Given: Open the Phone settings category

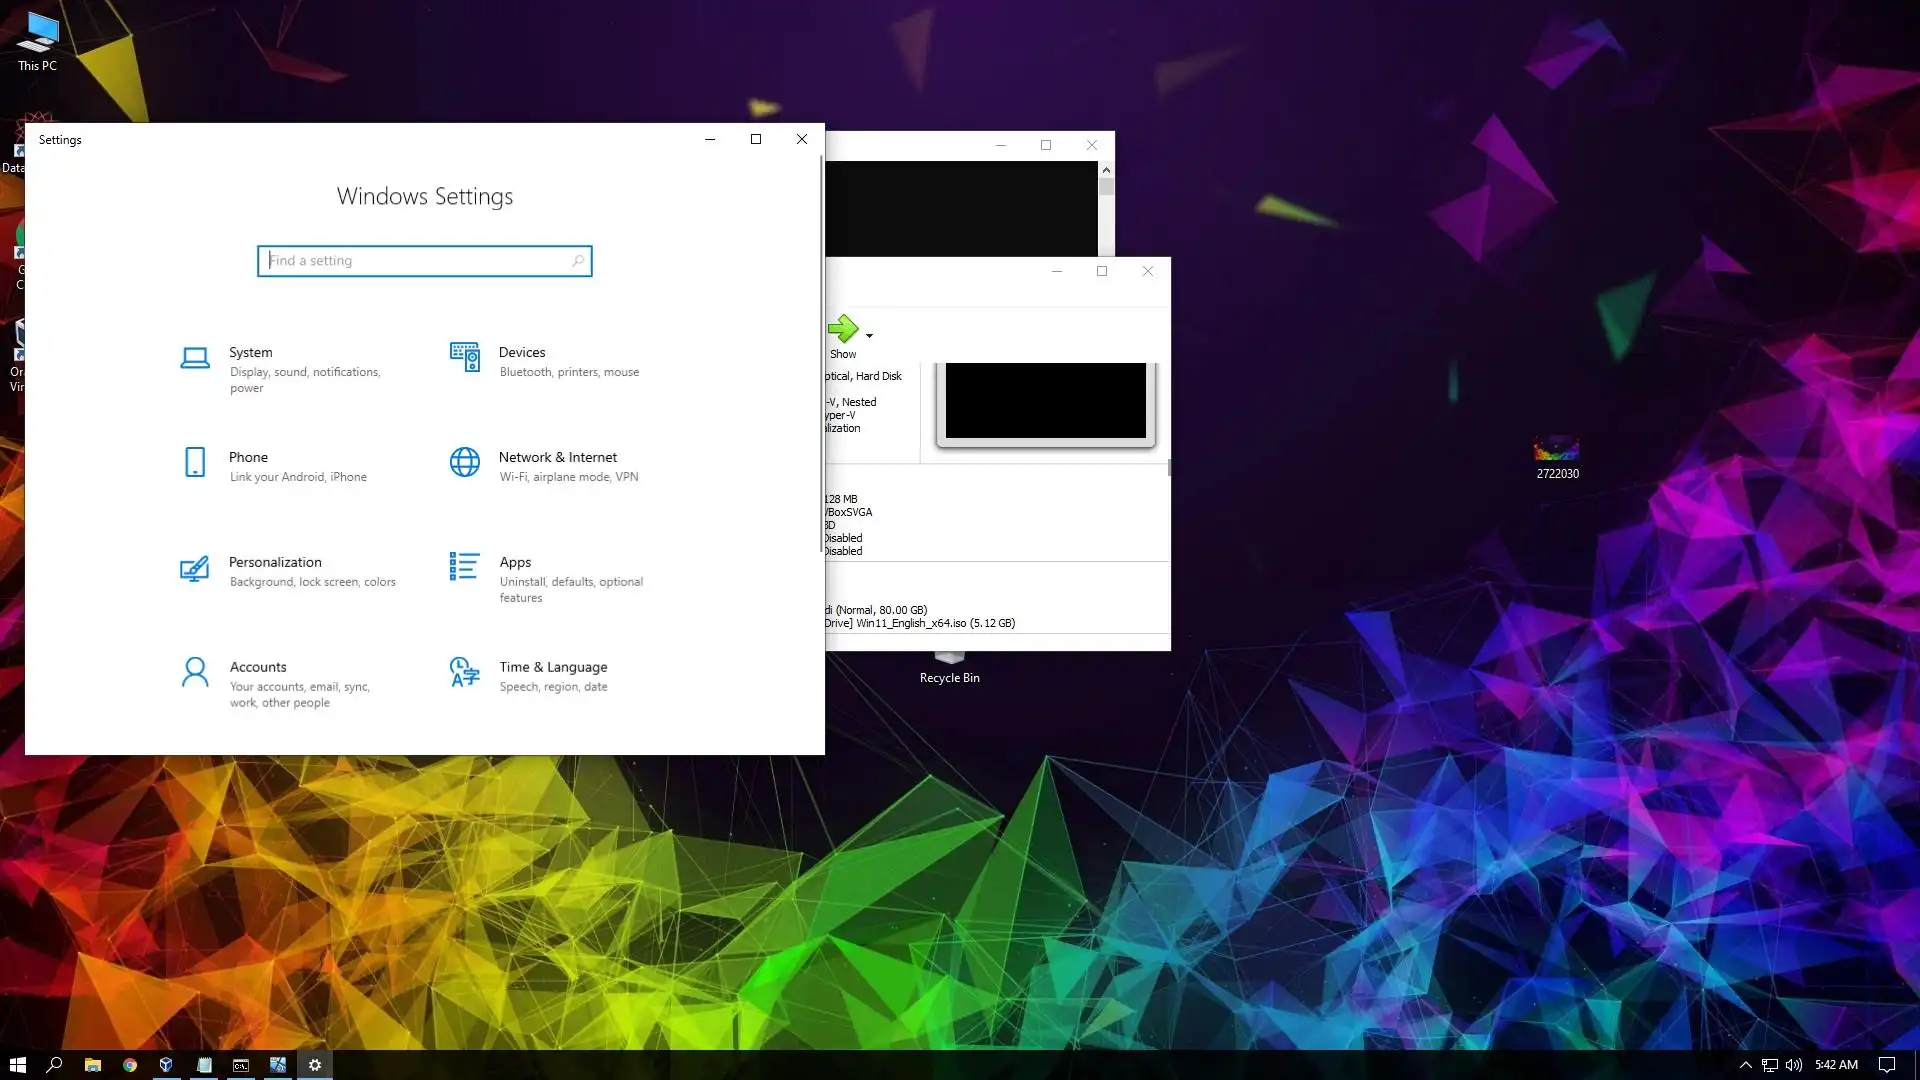Looking at the screenshot, I should [248, 458].
